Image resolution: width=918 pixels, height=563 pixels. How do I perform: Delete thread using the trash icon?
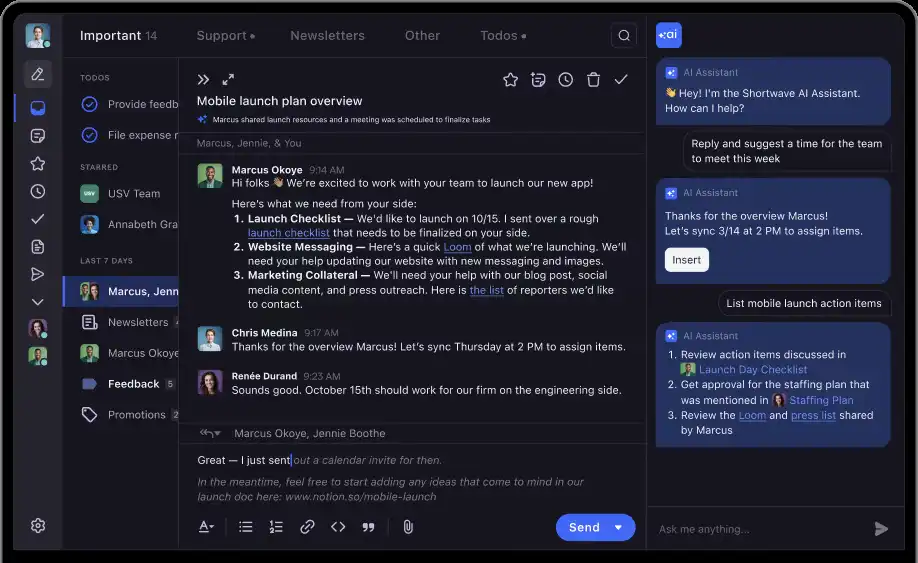tap(593, 80)
